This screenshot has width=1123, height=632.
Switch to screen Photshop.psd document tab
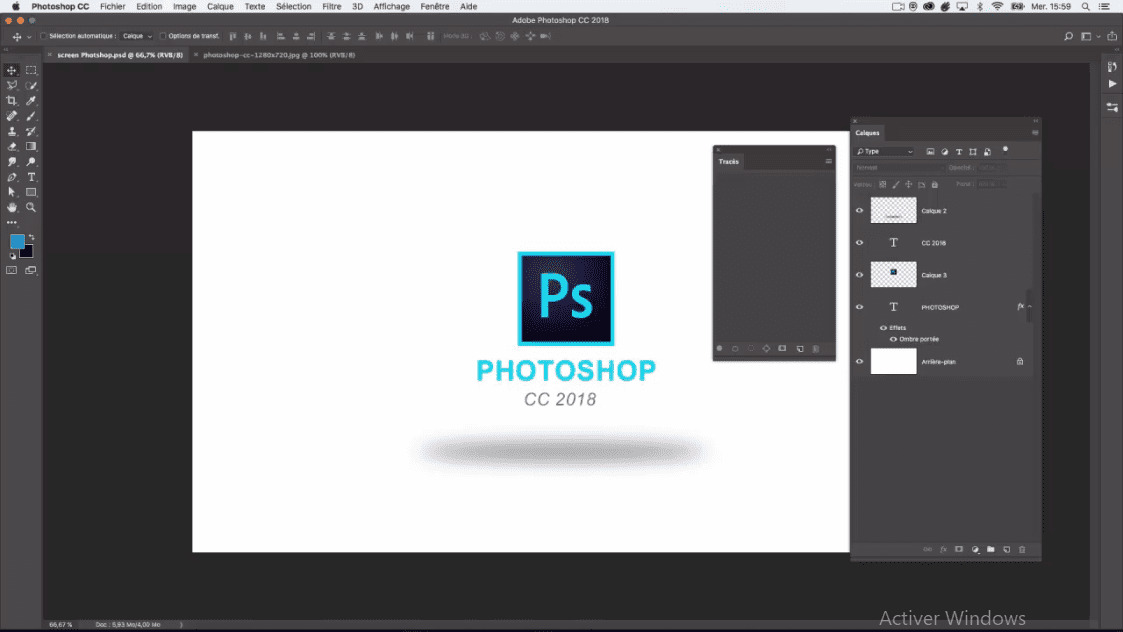point(120,54)
